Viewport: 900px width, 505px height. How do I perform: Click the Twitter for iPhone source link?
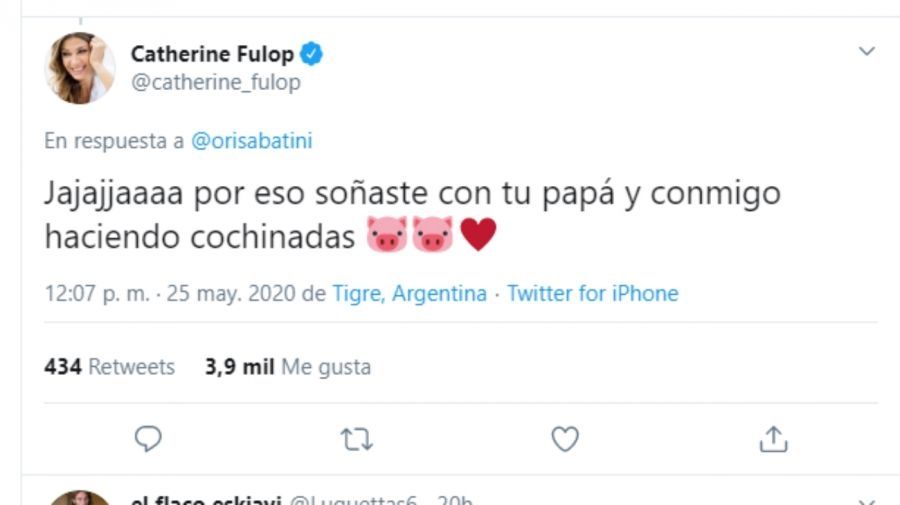592,294
